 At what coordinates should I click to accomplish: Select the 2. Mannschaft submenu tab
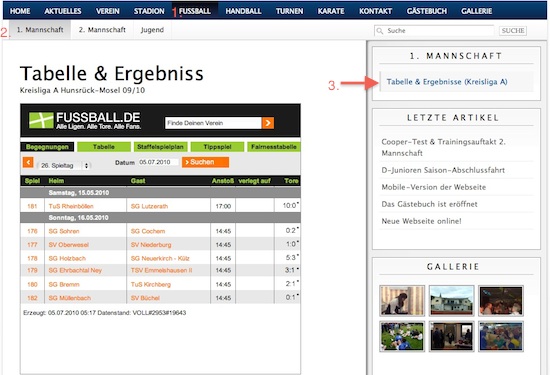(102, 30)
